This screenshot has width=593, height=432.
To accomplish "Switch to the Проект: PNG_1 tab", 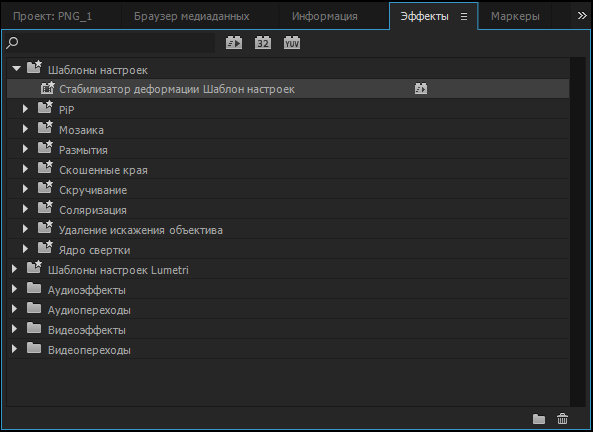I will [53, 16].
